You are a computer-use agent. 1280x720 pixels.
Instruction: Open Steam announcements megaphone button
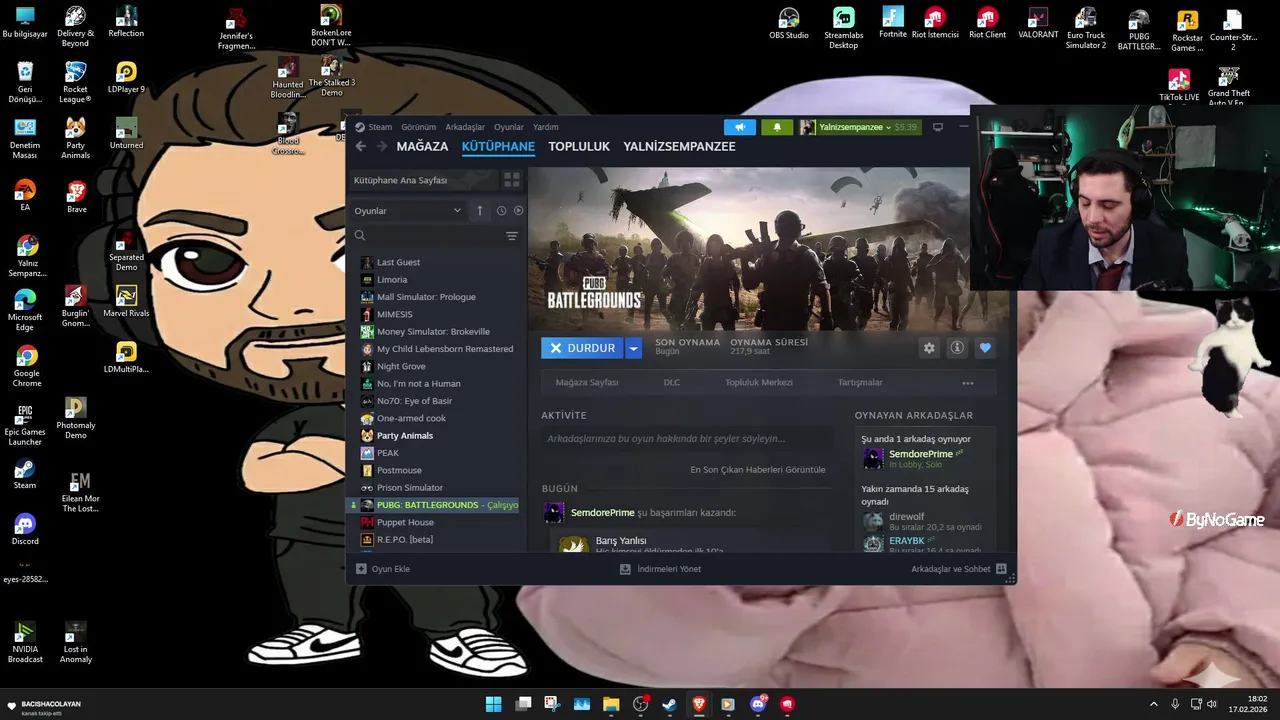coord(740,127)
